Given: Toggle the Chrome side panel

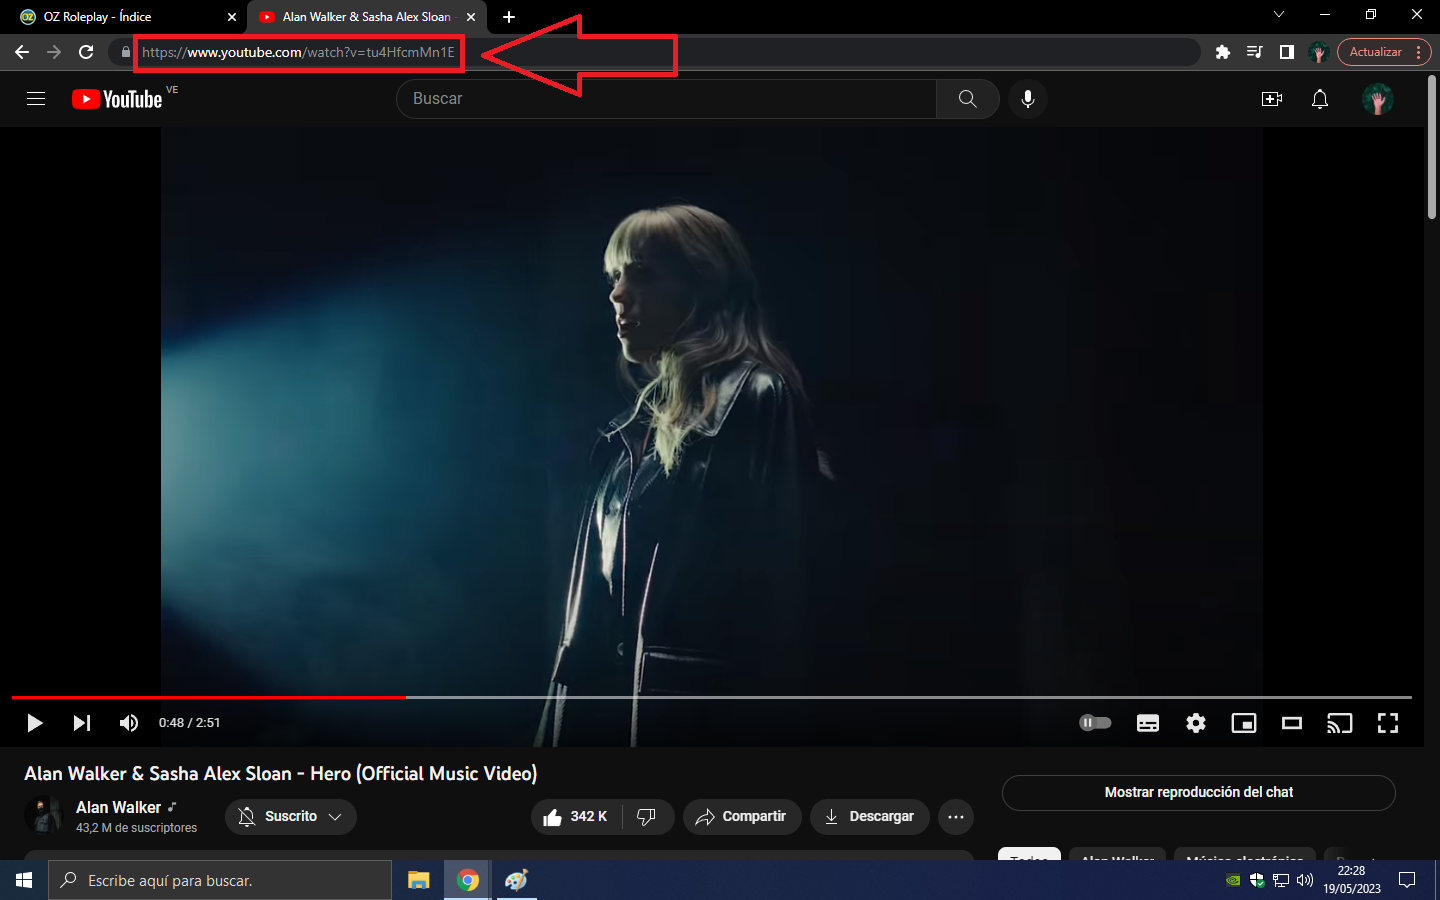Looking at the screenshot, I should [x=1287, y=52].
